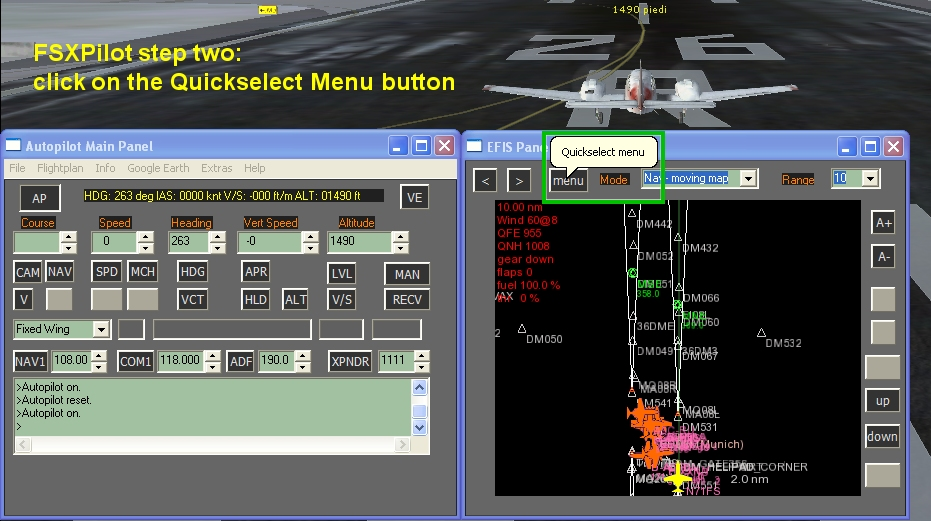Click the VE button in Autopilot panel
This screenshot has width=931, height=521.
coord(414,197)
